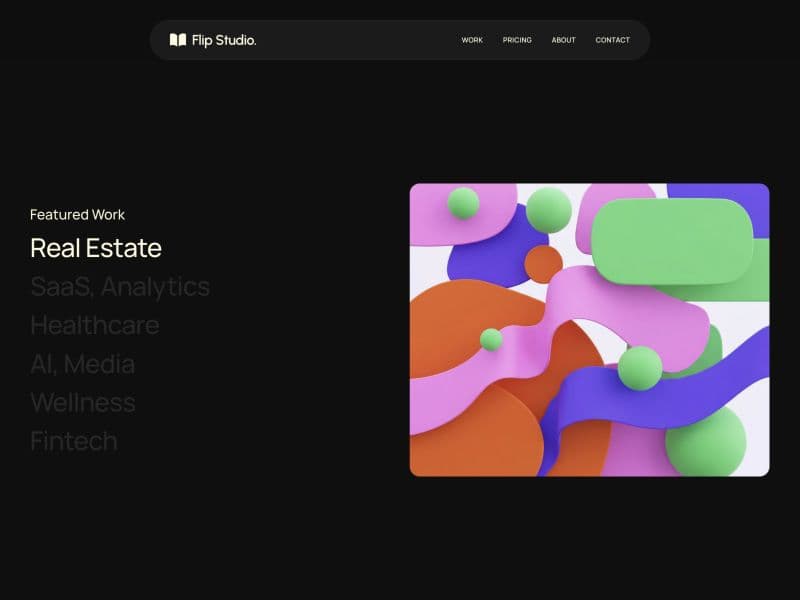This screenshot has width=800, height=600.
Task: Choose the Healthcare project entry
Action: [x=95, y=325]
